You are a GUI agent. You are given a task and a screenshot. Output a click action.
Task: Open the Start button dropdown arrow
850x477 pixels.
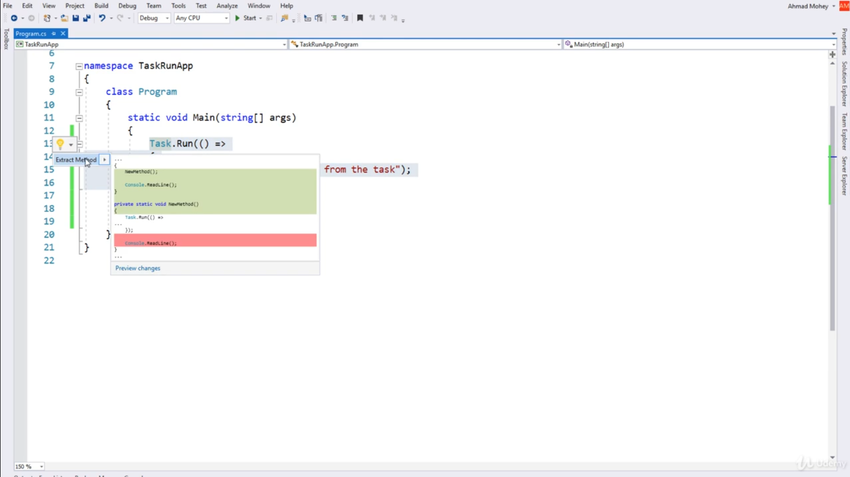coord(261,18)
